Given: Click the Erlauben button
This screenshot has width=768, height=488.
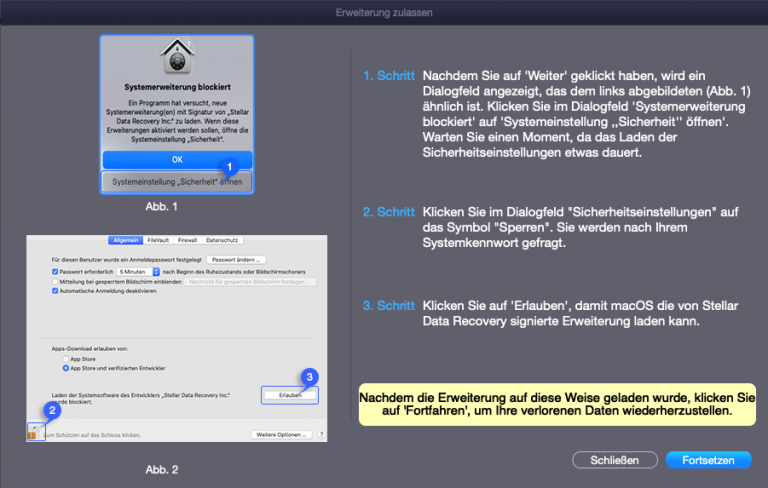Looking at the screenshot, I should (x=291, y=396).
